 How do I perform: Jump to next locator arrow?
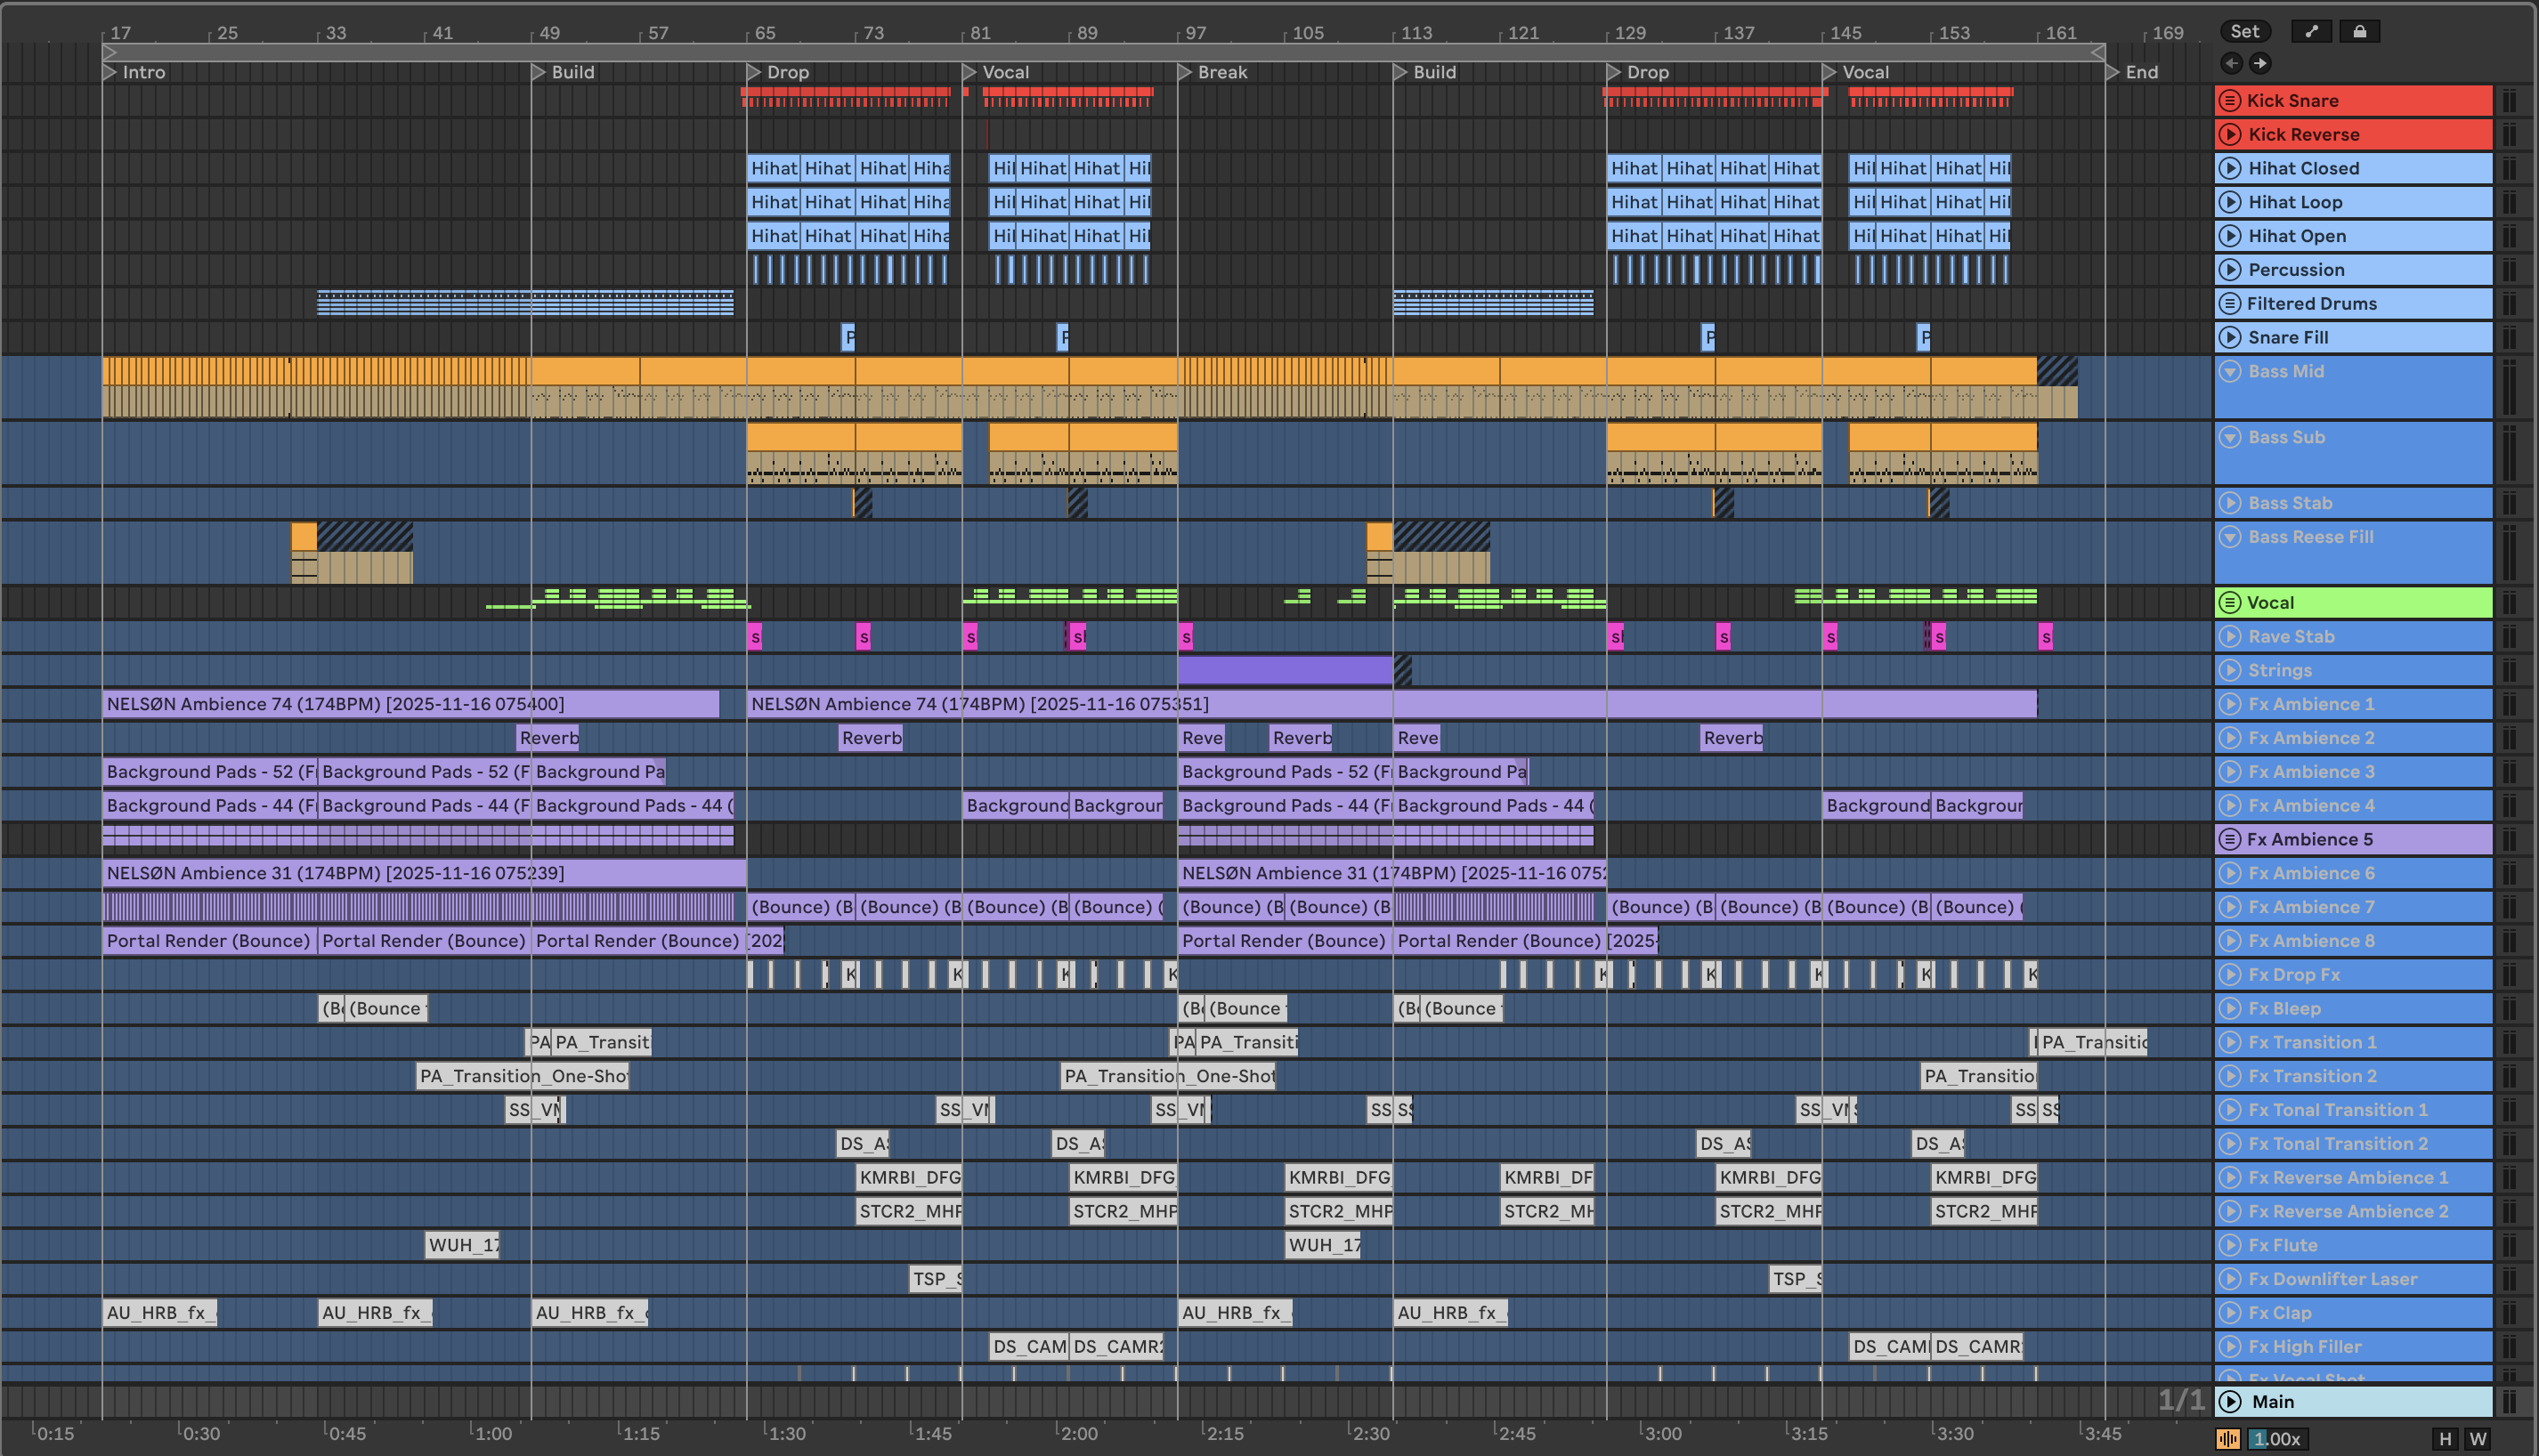(x=2260, y=64)
